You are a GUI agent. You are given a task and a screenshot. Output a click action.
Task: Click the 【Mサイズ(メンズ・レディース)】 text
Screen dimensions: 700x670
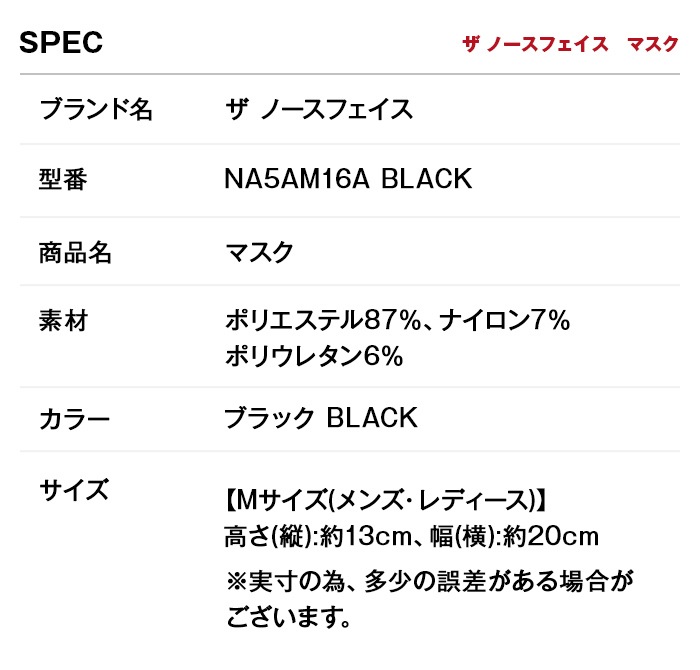click(x=386, y=499)
